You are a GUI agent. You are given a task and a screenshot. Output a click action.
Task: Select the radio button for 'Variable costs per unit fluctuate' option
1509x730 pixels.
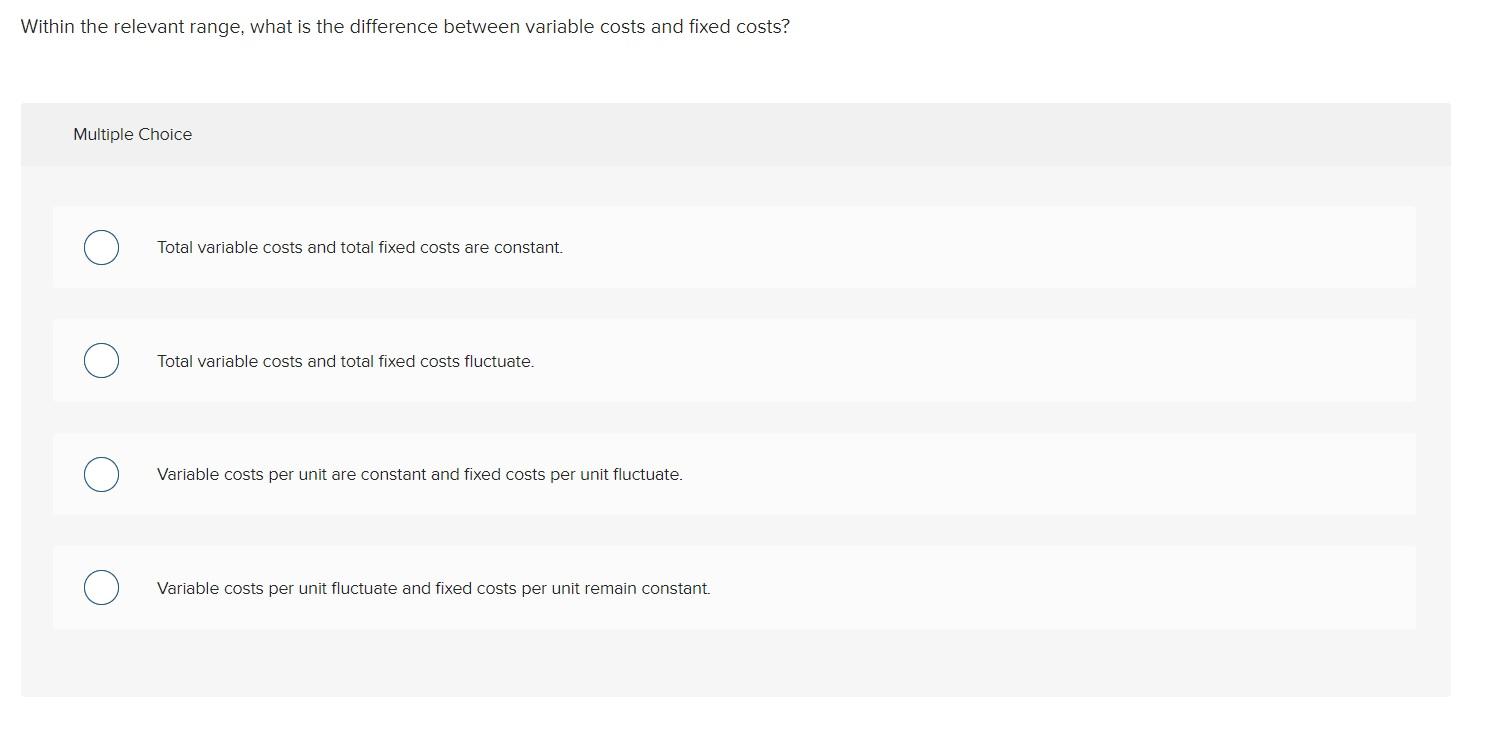click(x=100, y=587)
